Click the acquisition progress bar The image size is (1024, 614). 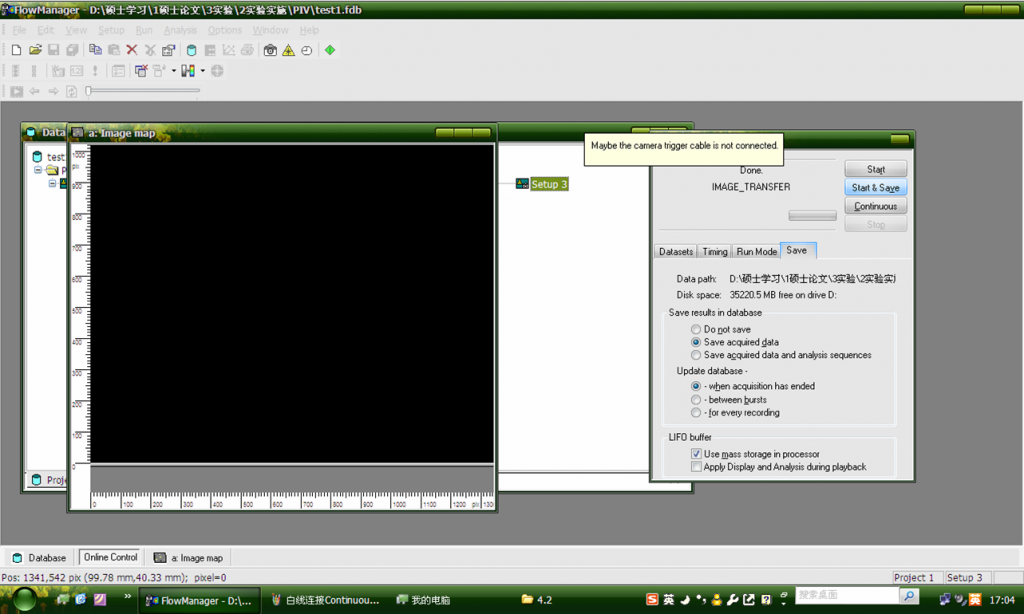pos(812,216)
